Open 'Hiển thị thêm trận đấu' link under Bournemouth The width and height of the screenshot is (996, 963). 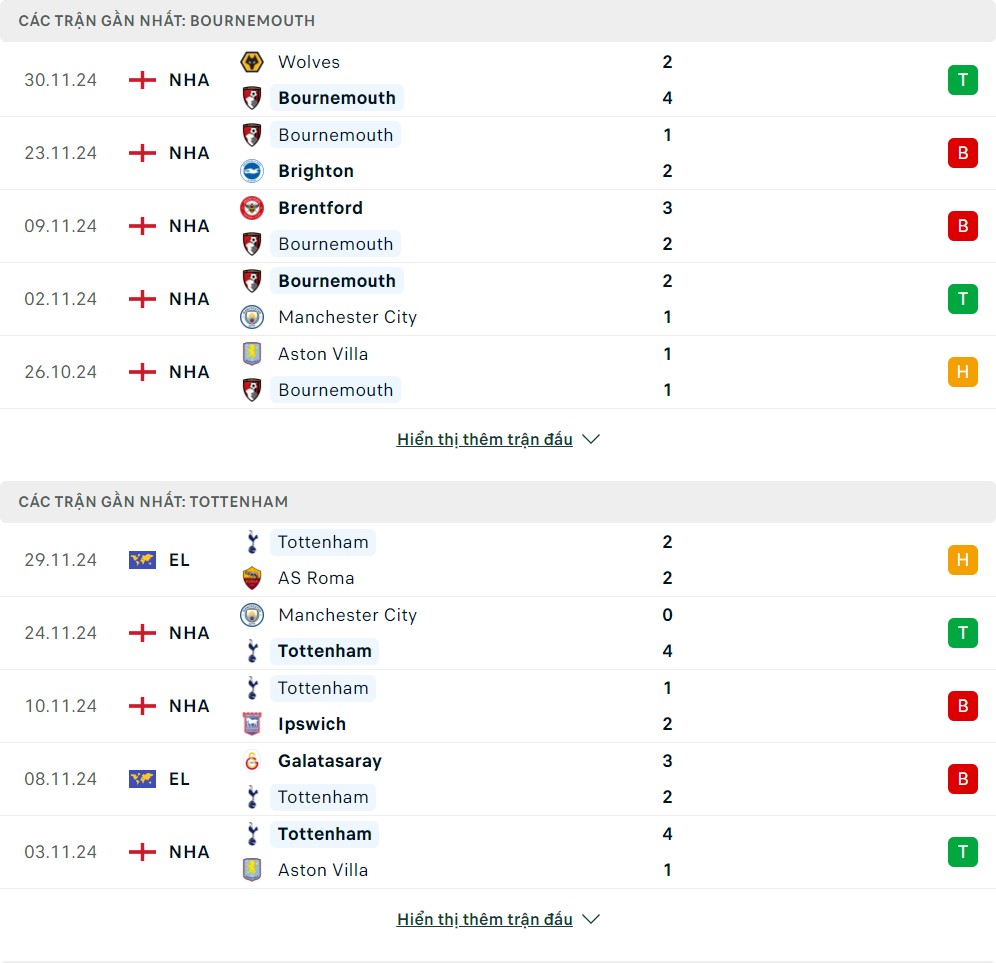(x=484, y=439)
